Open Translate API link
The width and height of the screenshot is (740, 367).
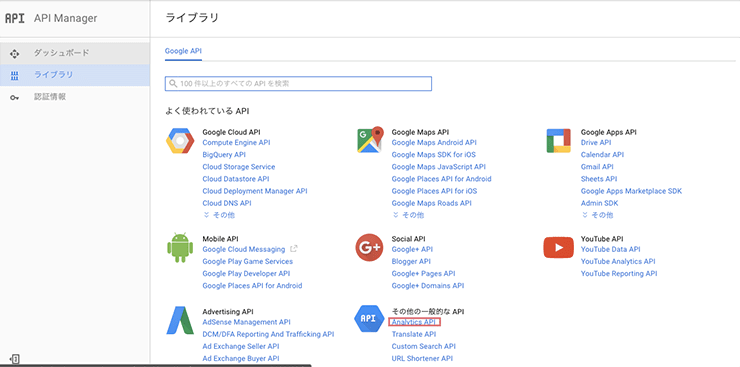[x=414, y=334]
